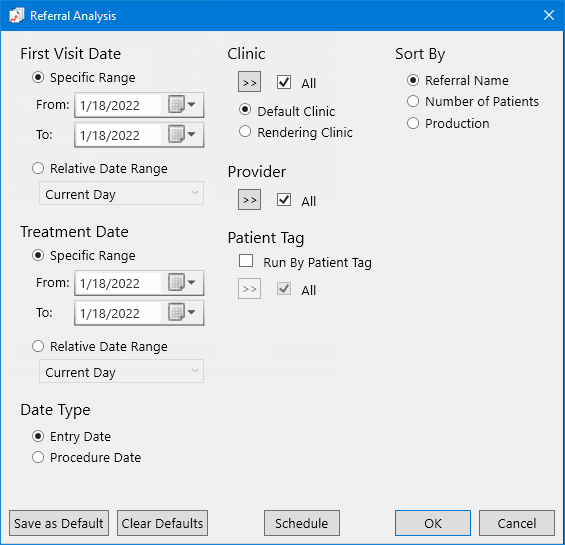The height and width of the screenshot is (545, 565).
Task: Click the Referral Analysis title bar icon
Action: [x=16, y=15]
